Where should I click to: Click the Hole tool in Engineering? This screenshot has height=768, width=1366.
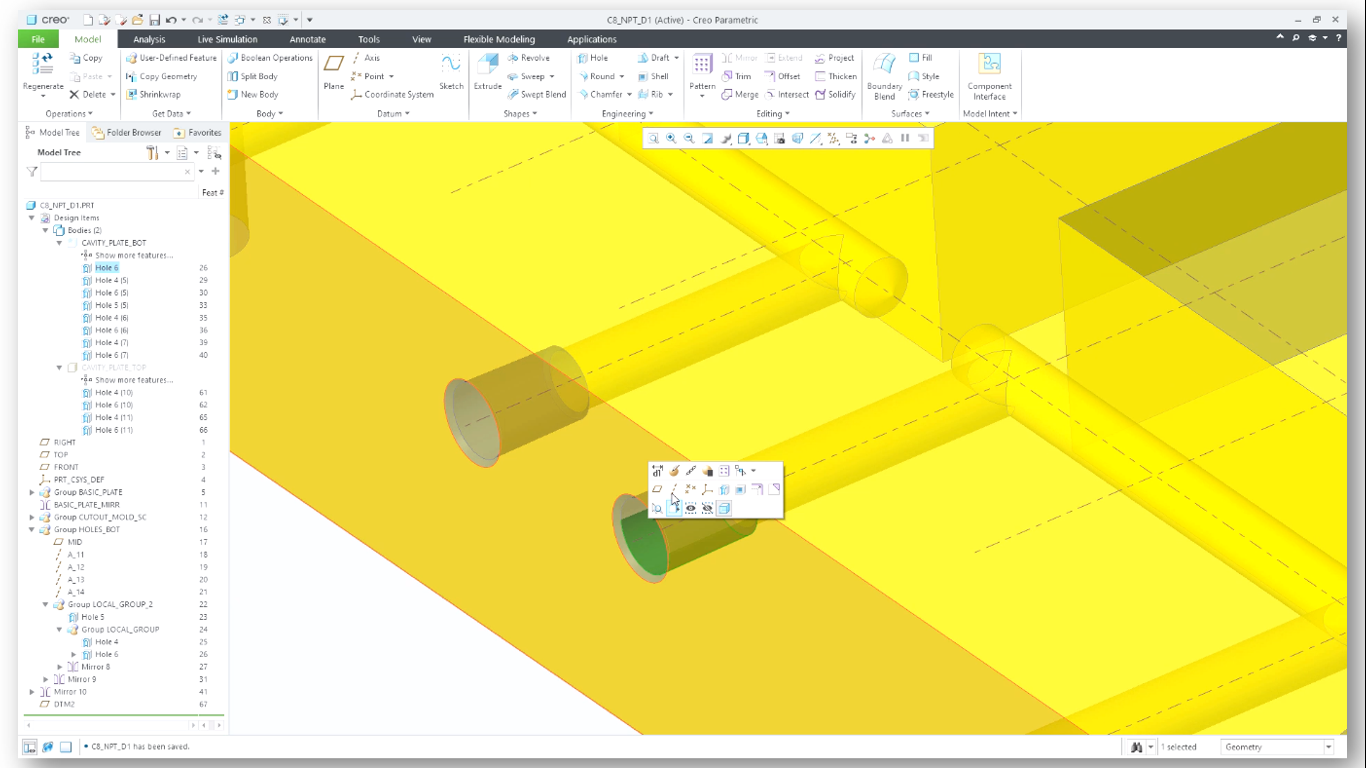[592, 58]
